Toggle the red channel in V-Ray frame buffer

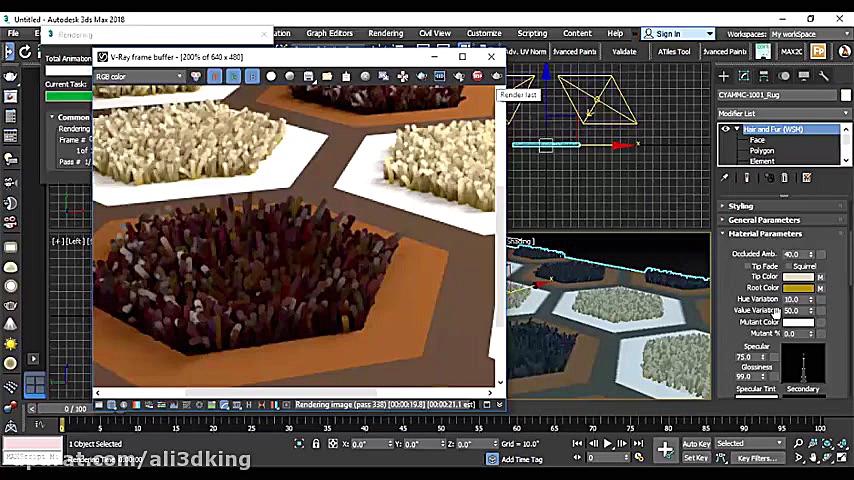214,77
